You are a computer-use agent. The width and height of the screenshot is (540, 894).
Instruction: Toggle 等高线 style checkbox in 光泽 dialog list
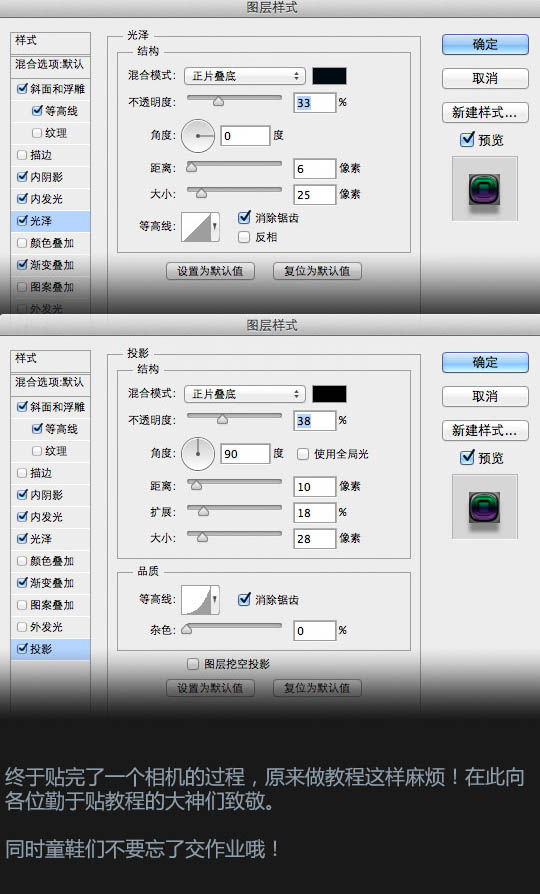[x=37, y=111]
